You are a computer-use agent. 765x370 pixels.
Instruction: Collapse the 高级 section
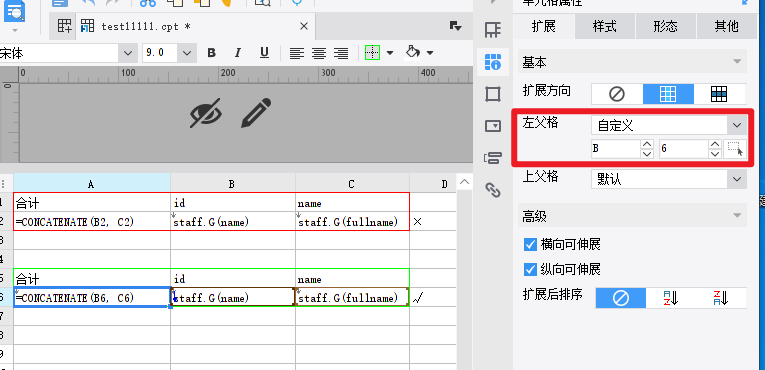(x=737, y=215)
